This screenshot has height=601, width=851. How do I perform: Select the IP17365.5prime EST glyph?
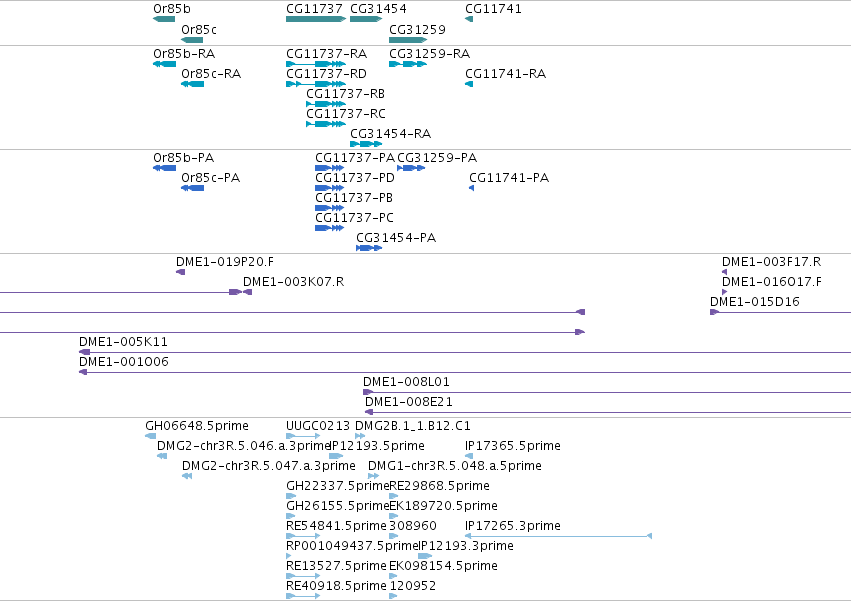pos(469,457)
